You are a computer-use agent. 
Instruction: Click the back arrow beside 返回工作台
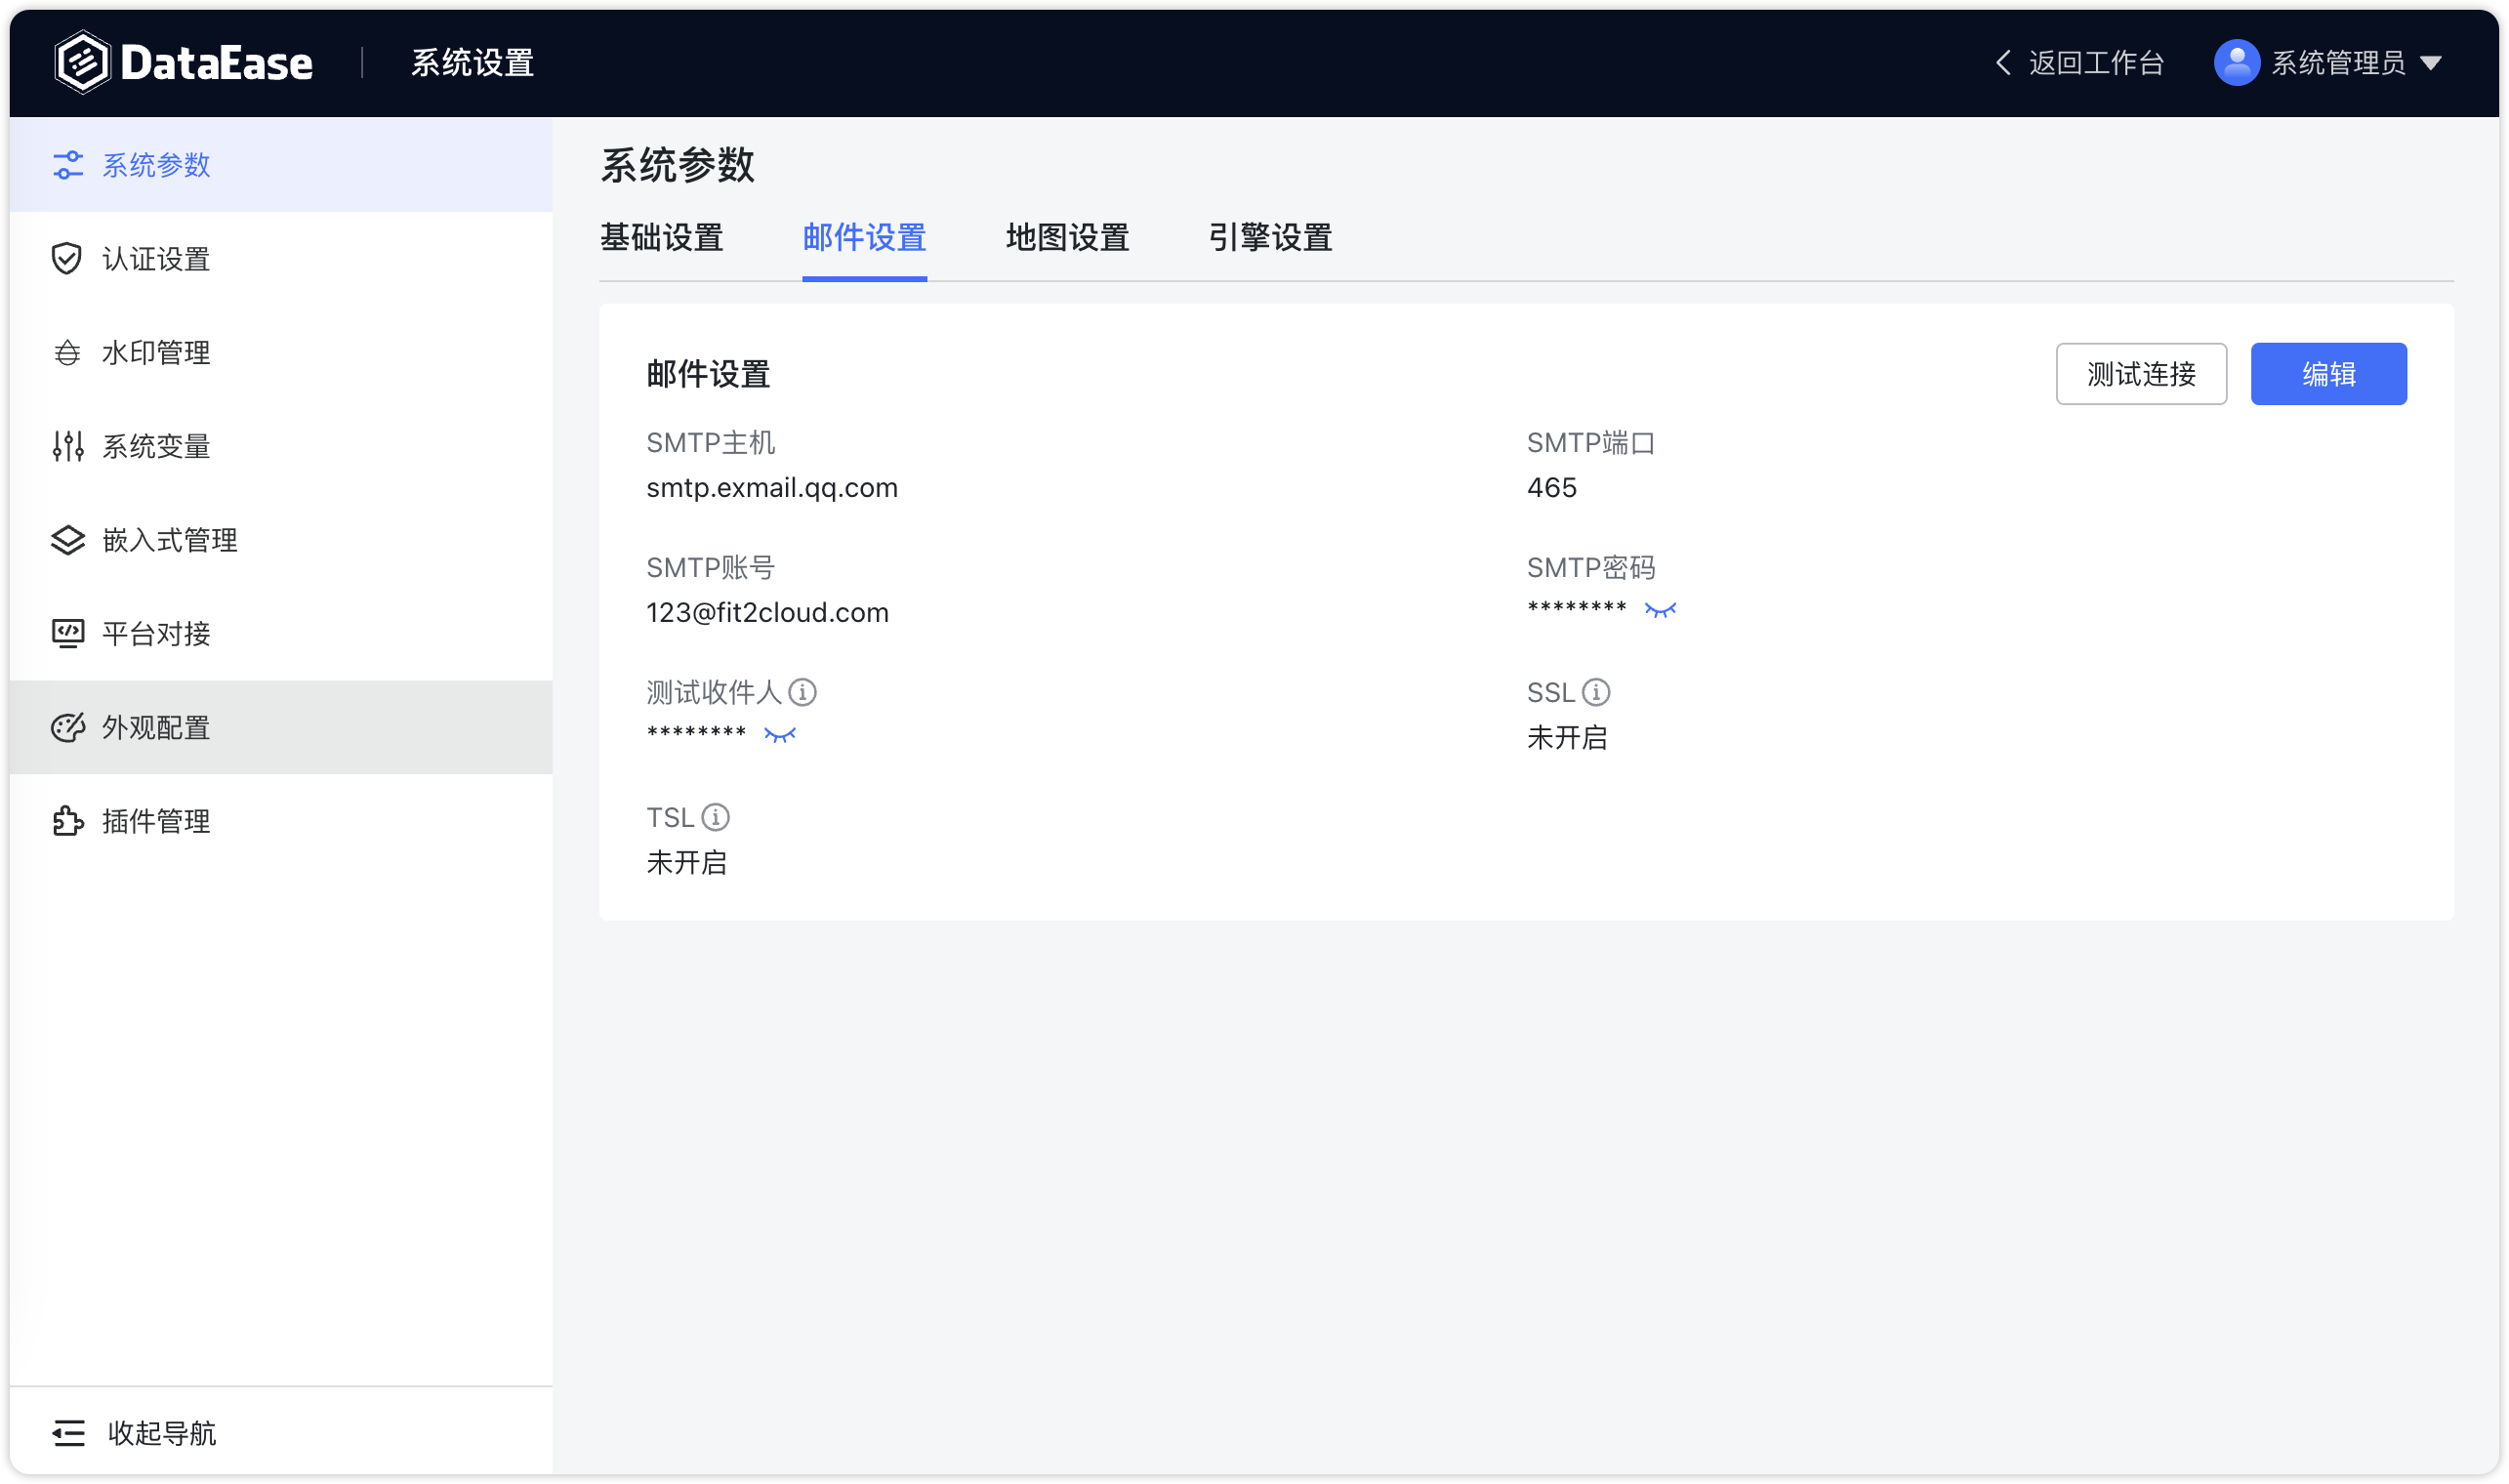click(x=2003, y=63)
